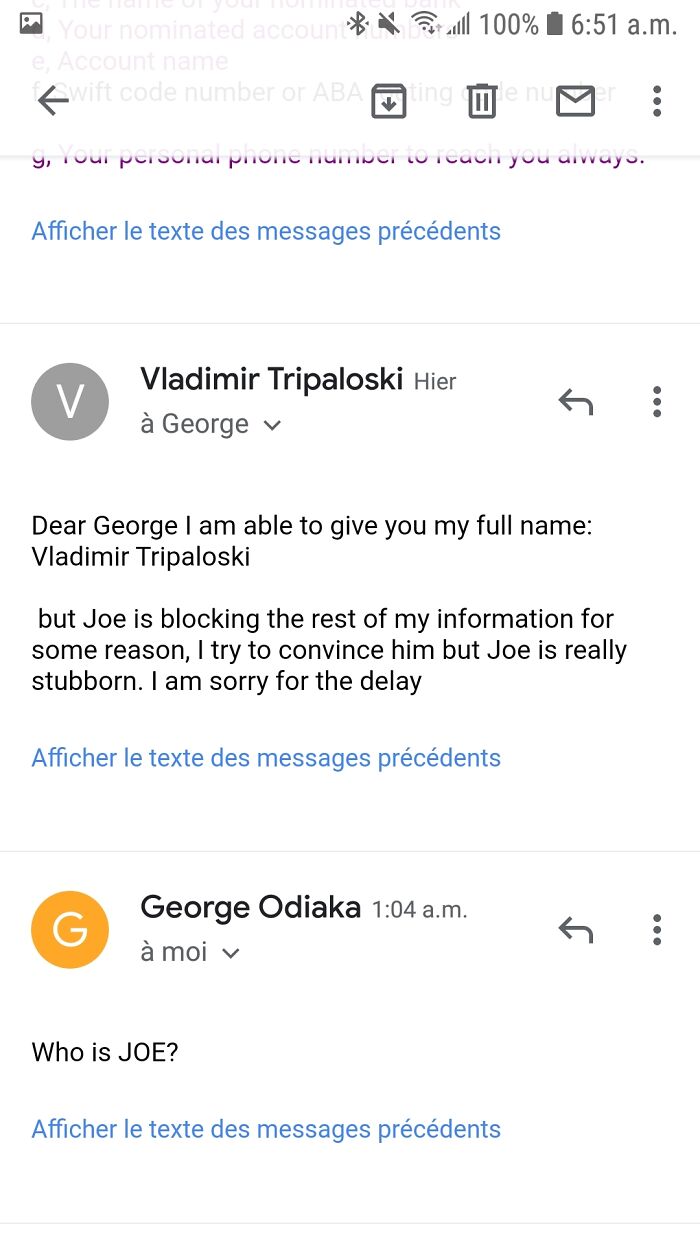Archive this email conversation

point(388,101)
